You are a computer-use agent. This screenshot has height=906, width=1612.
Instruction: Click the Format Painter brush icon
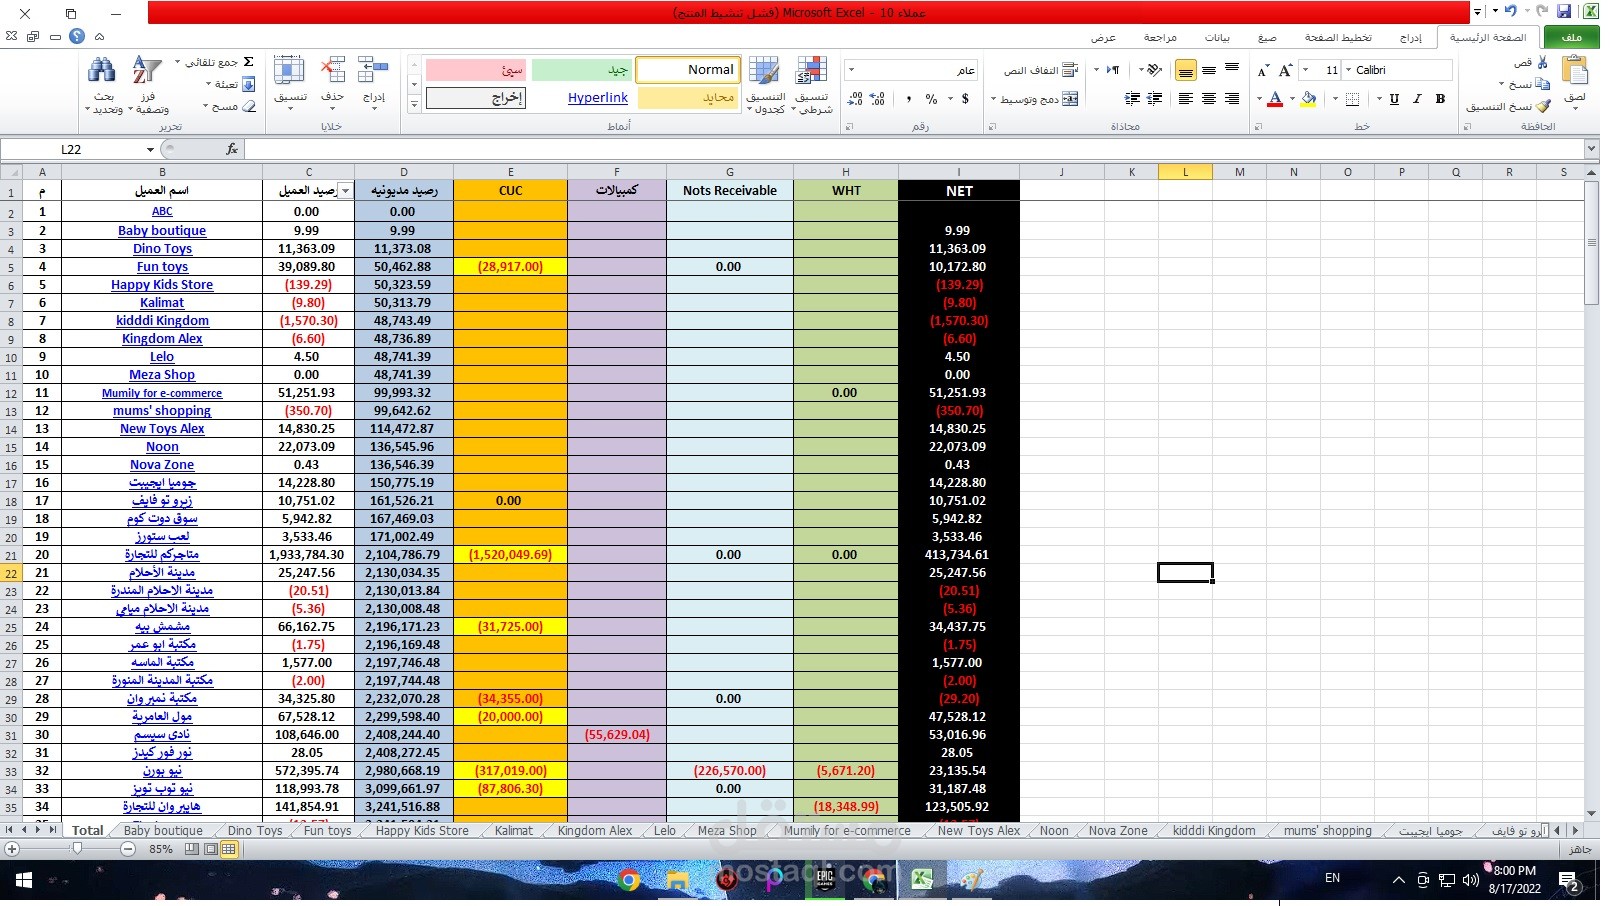coord(1543,106)
